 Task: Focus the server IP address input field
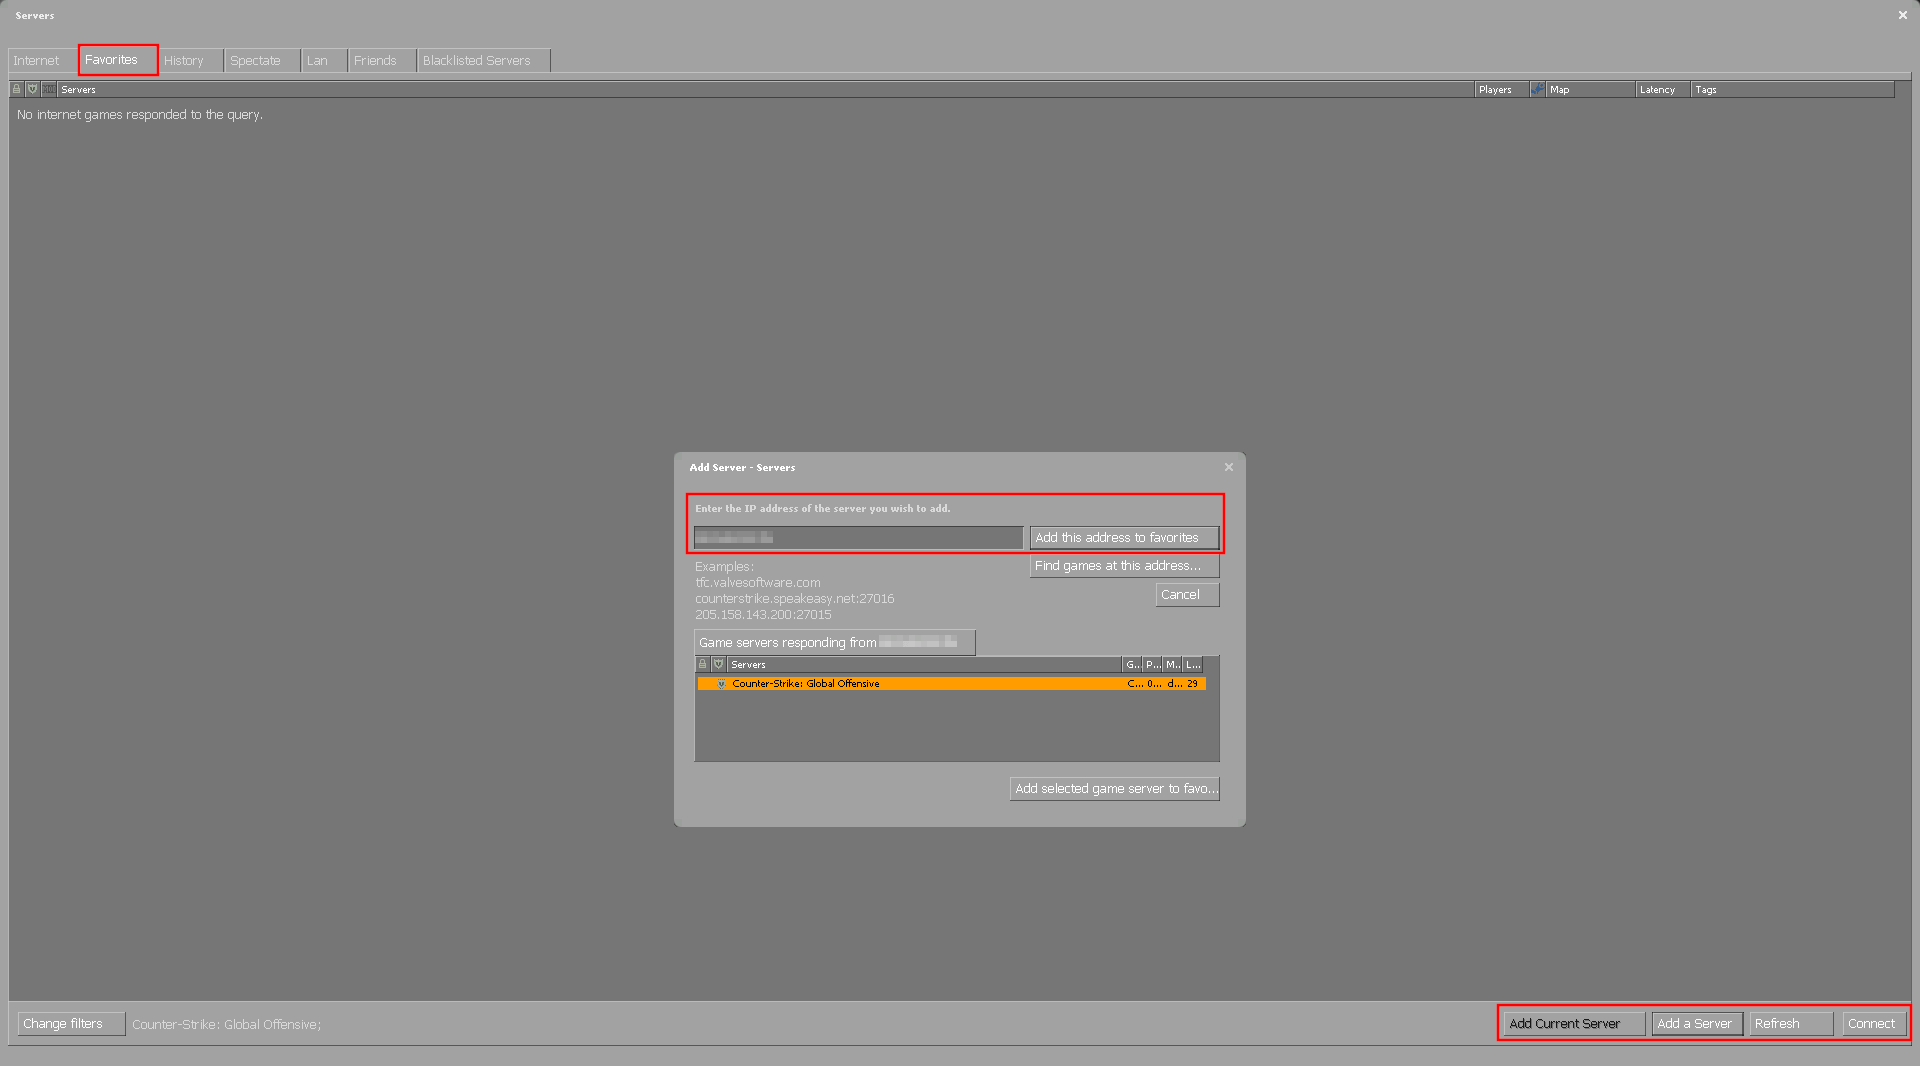[x=858, y=538]
